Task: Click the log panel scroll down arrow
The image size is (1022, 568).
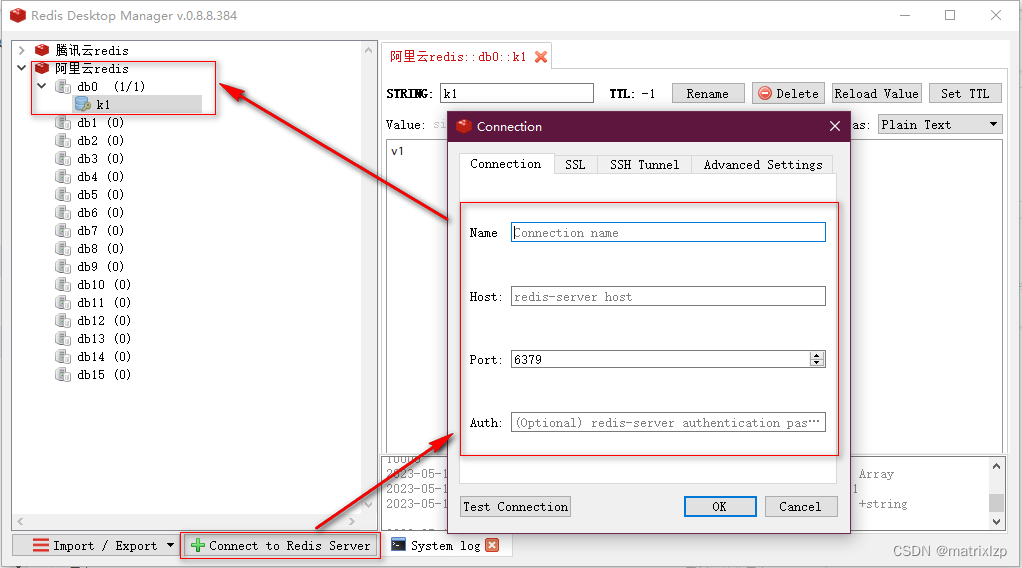Action: click(x=996, y=521)
